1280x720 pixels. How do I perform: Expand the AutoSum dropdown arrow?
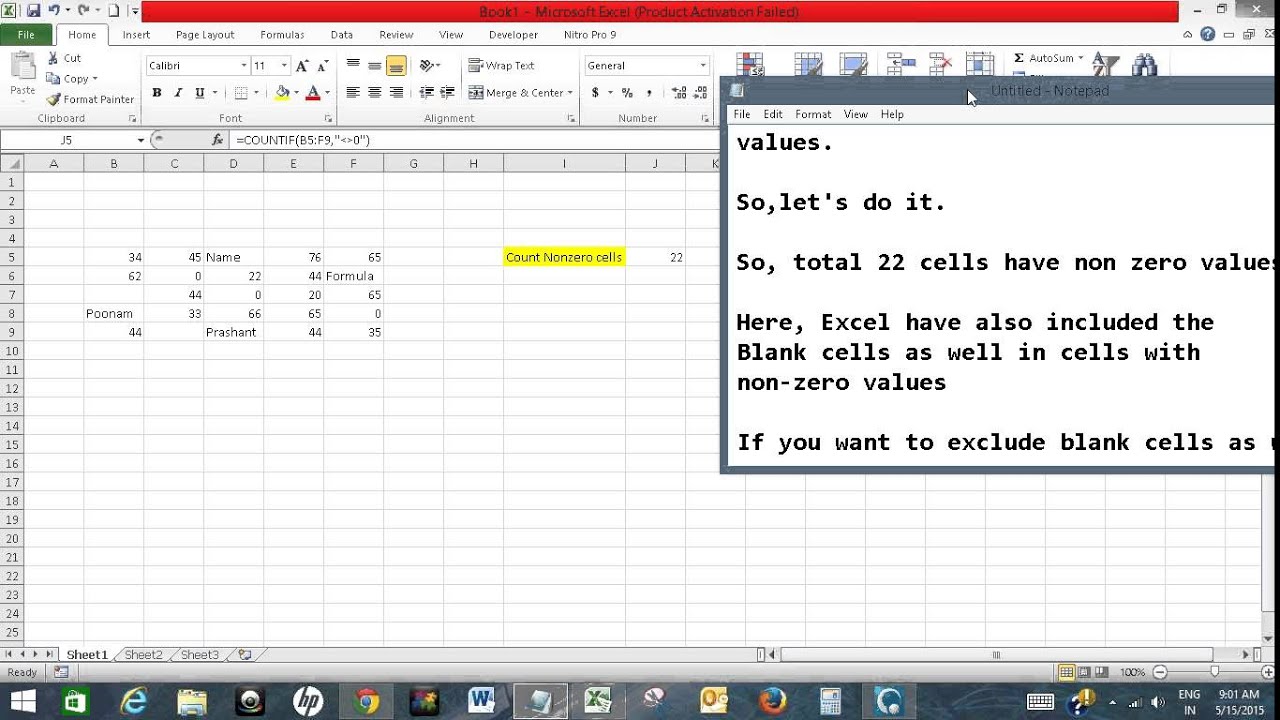[1080, 59]
